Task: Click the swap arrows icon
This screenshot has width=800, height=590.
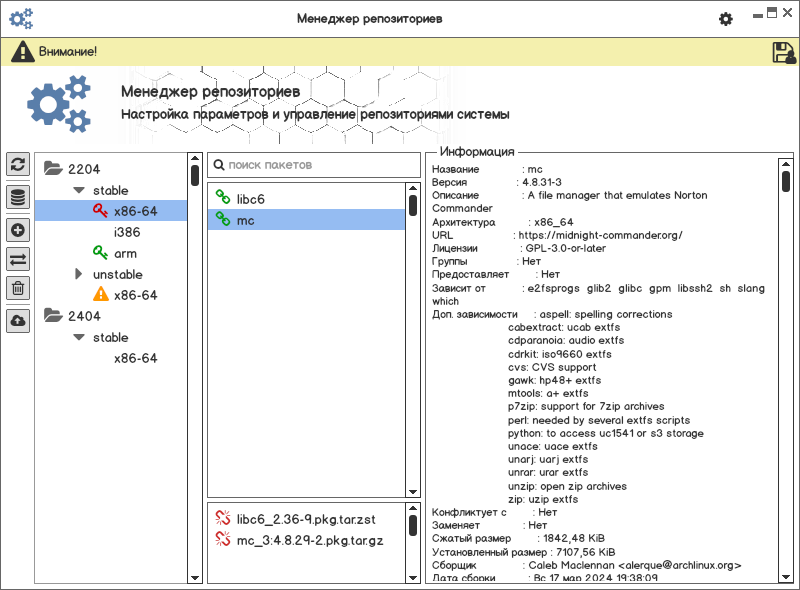Action: click(18, 260)
